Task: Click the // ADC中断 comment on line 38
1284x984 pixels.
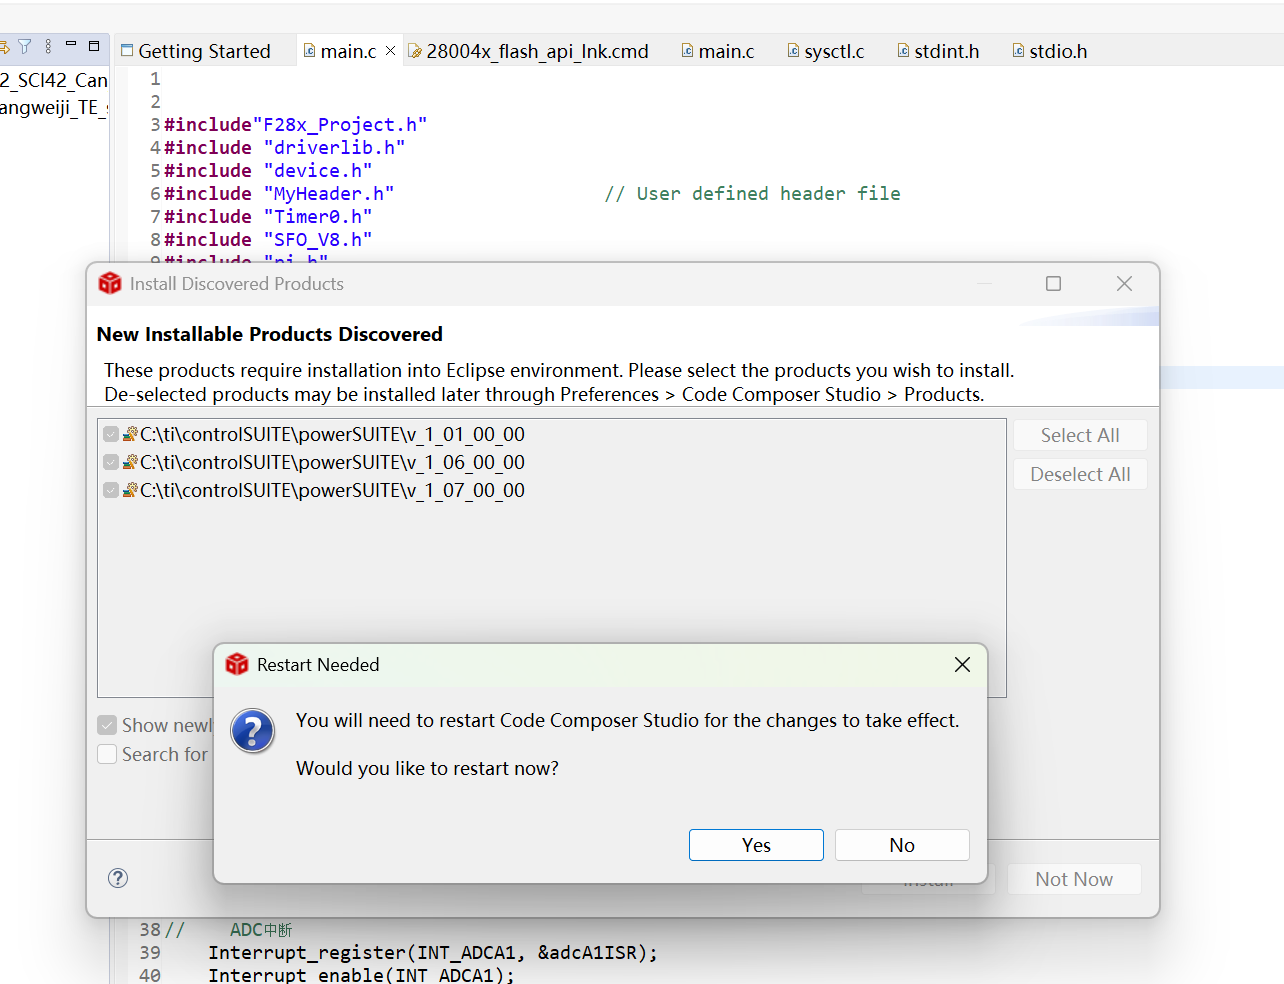Action: point(229,930)
